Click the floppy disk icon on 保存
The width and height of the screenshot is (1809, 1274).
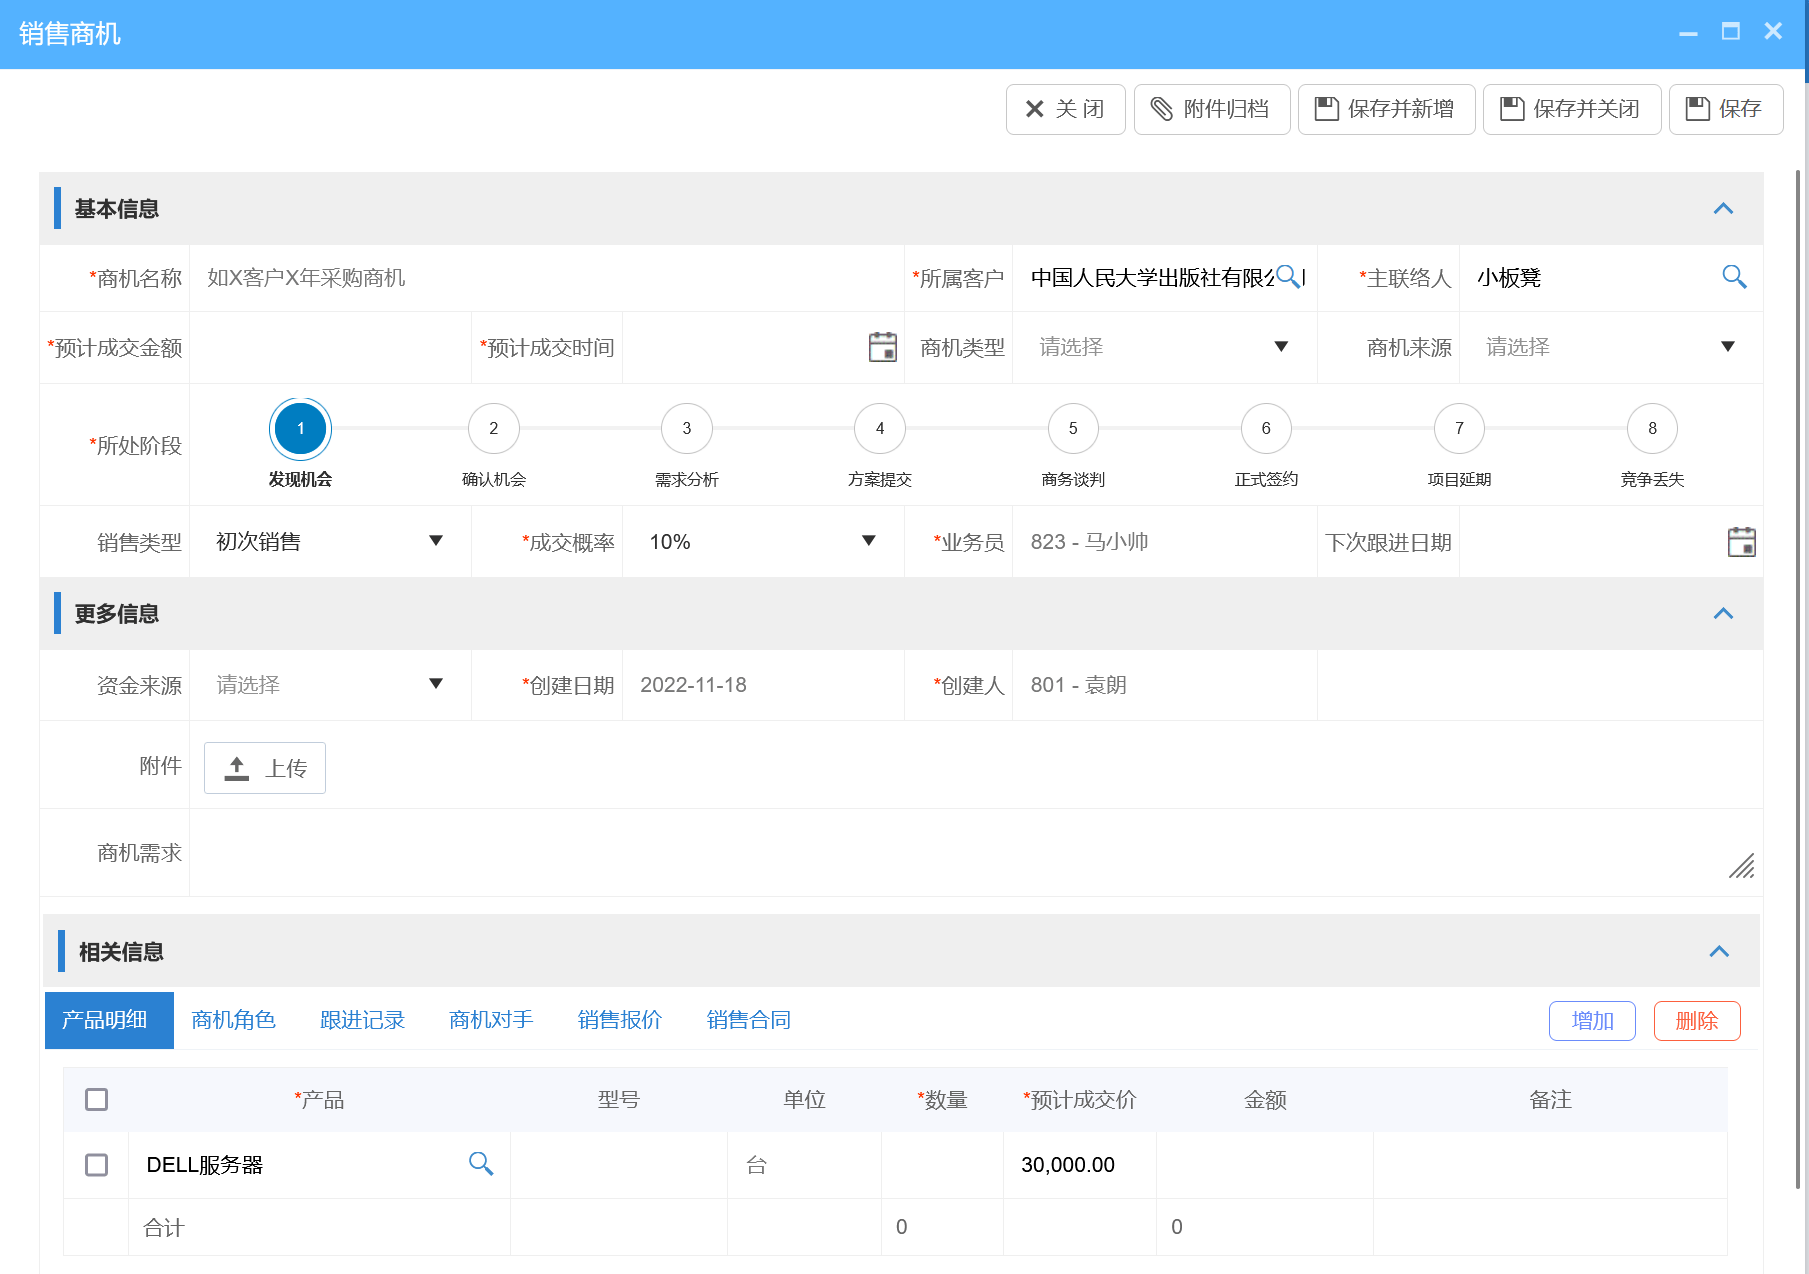[1698, 109]
